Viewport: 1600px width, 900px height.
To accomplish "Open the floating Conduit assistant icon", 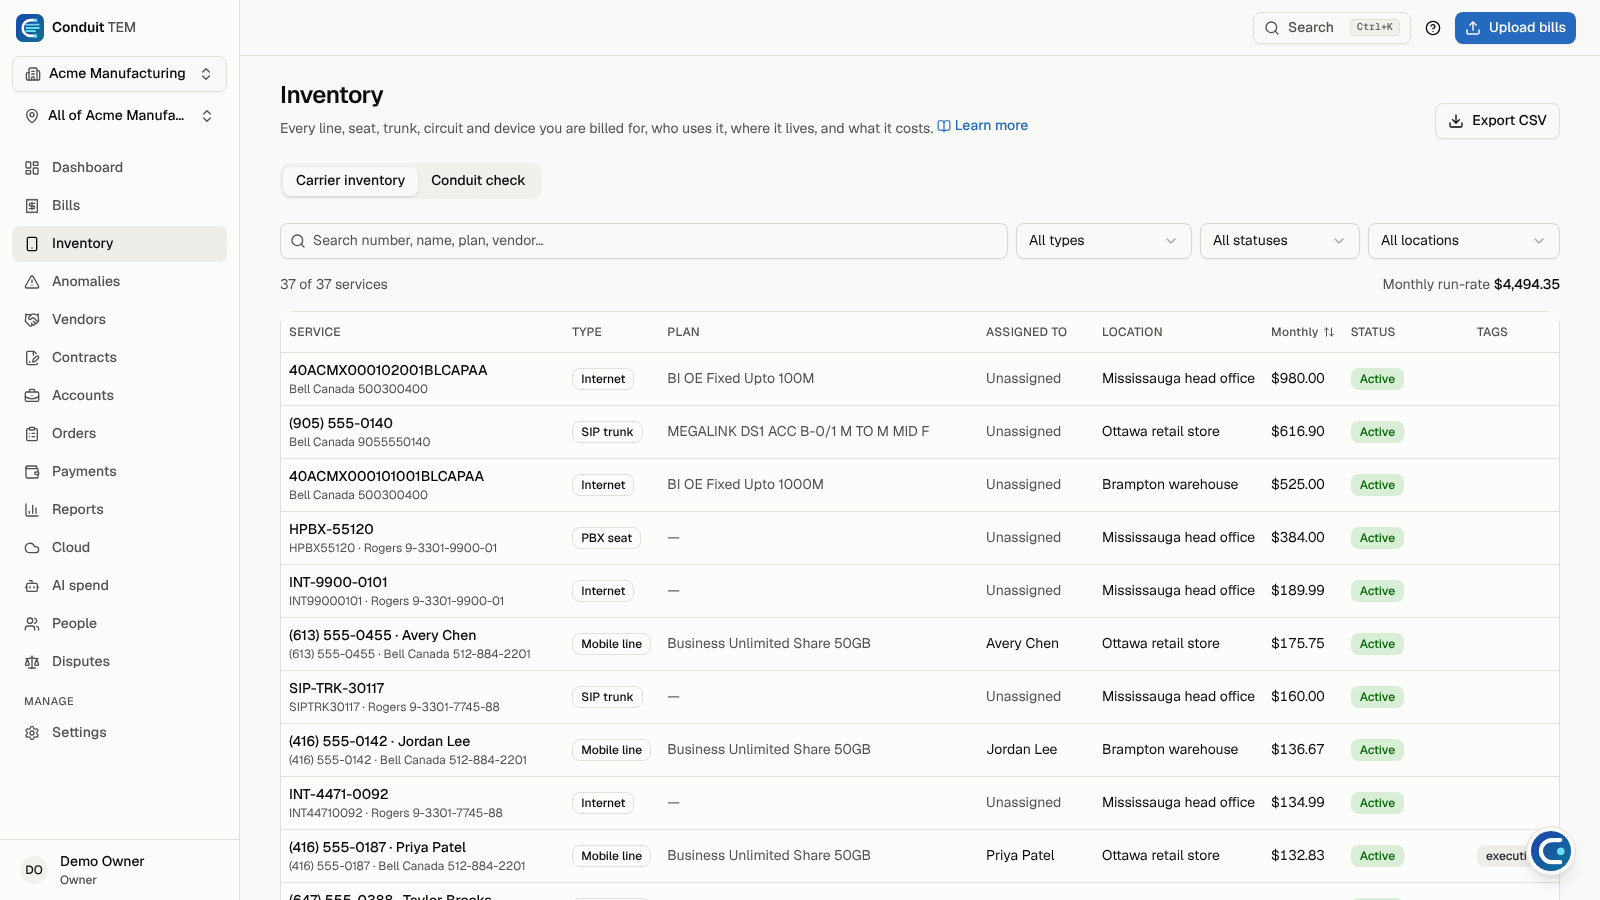I will [x=1551, y=852].
